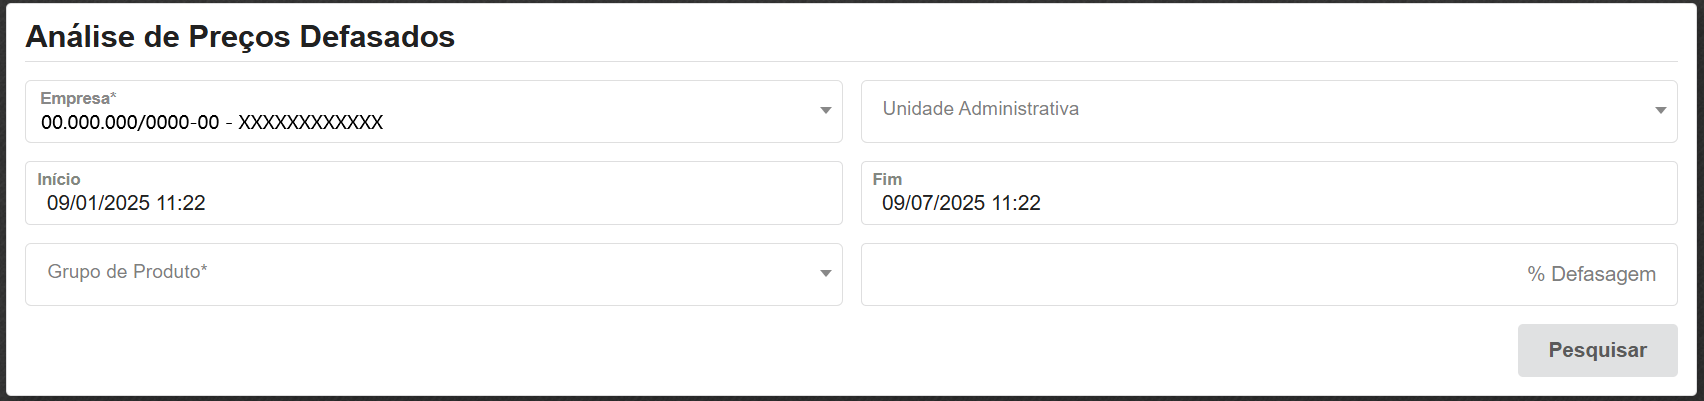Click the Unidade Administrativa placeholder text
1704x401 pixels.
tap(980, 109)
